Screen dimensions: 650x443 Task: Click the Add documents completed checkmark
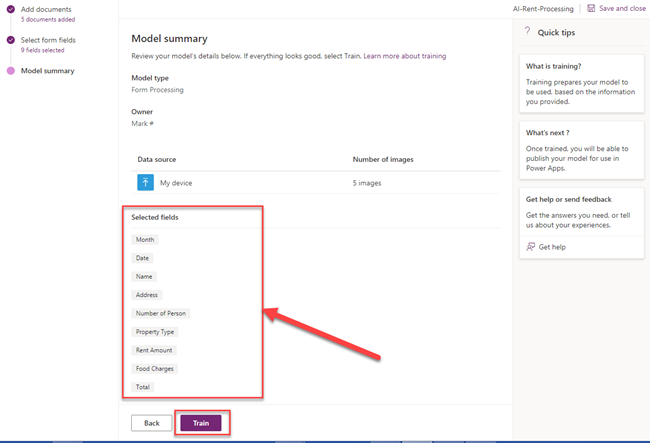click(11, 9)
